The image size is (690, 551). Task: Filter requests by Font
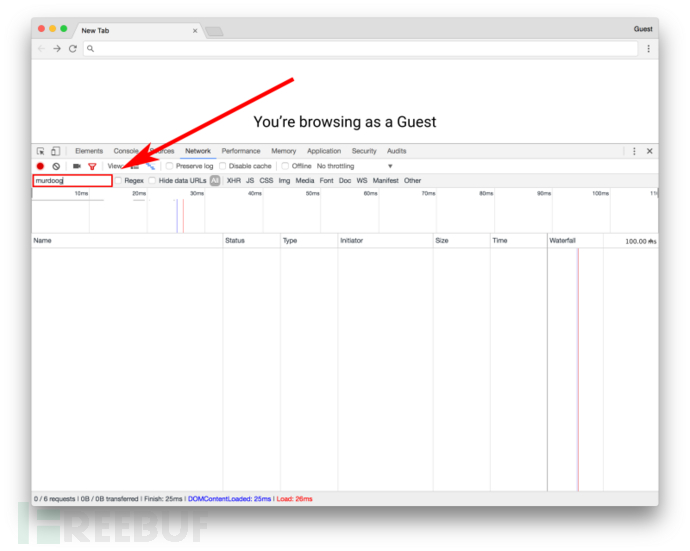point(327,180)
